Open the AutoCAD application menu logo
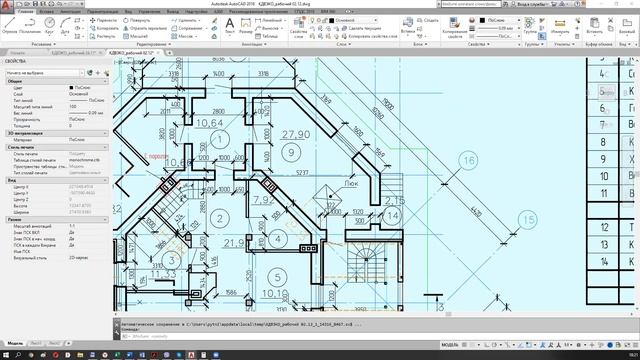The width and height of the screenshot is (640, 360). coord(6,6)
